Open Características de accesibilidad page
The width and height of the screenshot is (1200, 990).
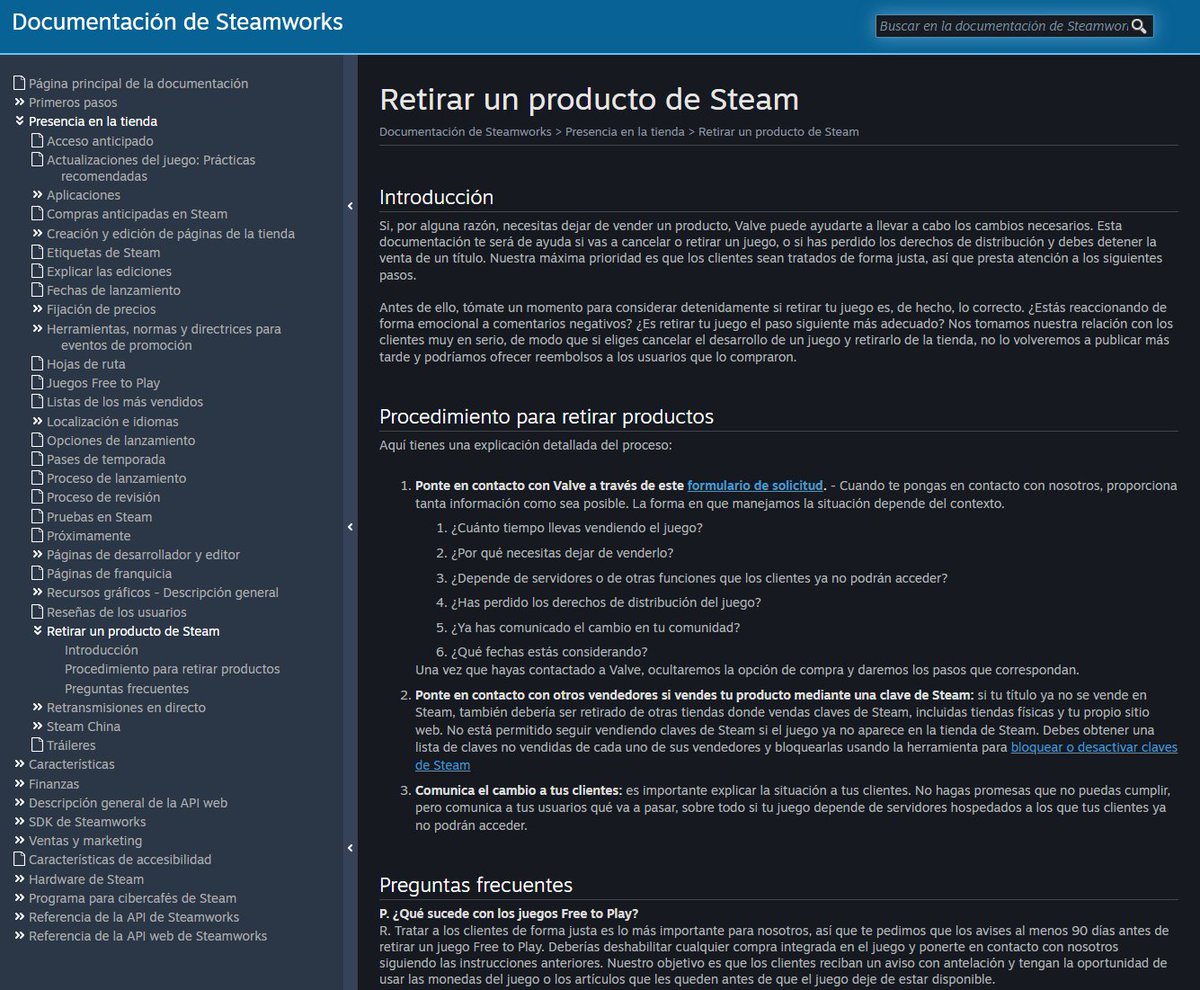tap(120, 860)
